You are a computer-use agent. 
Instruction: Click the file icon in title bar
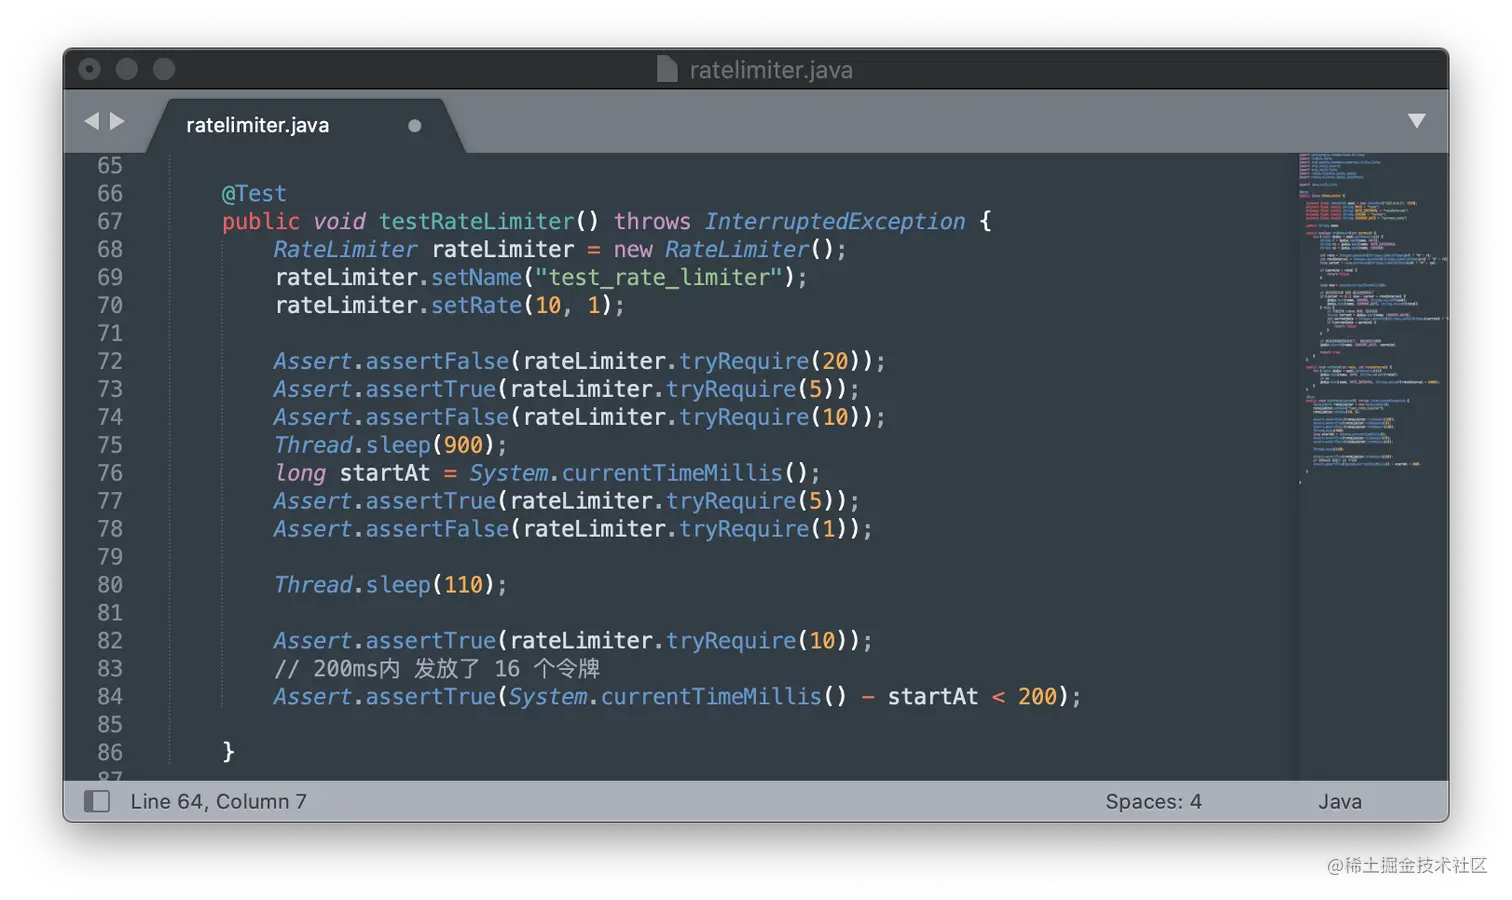coord(667,69)
